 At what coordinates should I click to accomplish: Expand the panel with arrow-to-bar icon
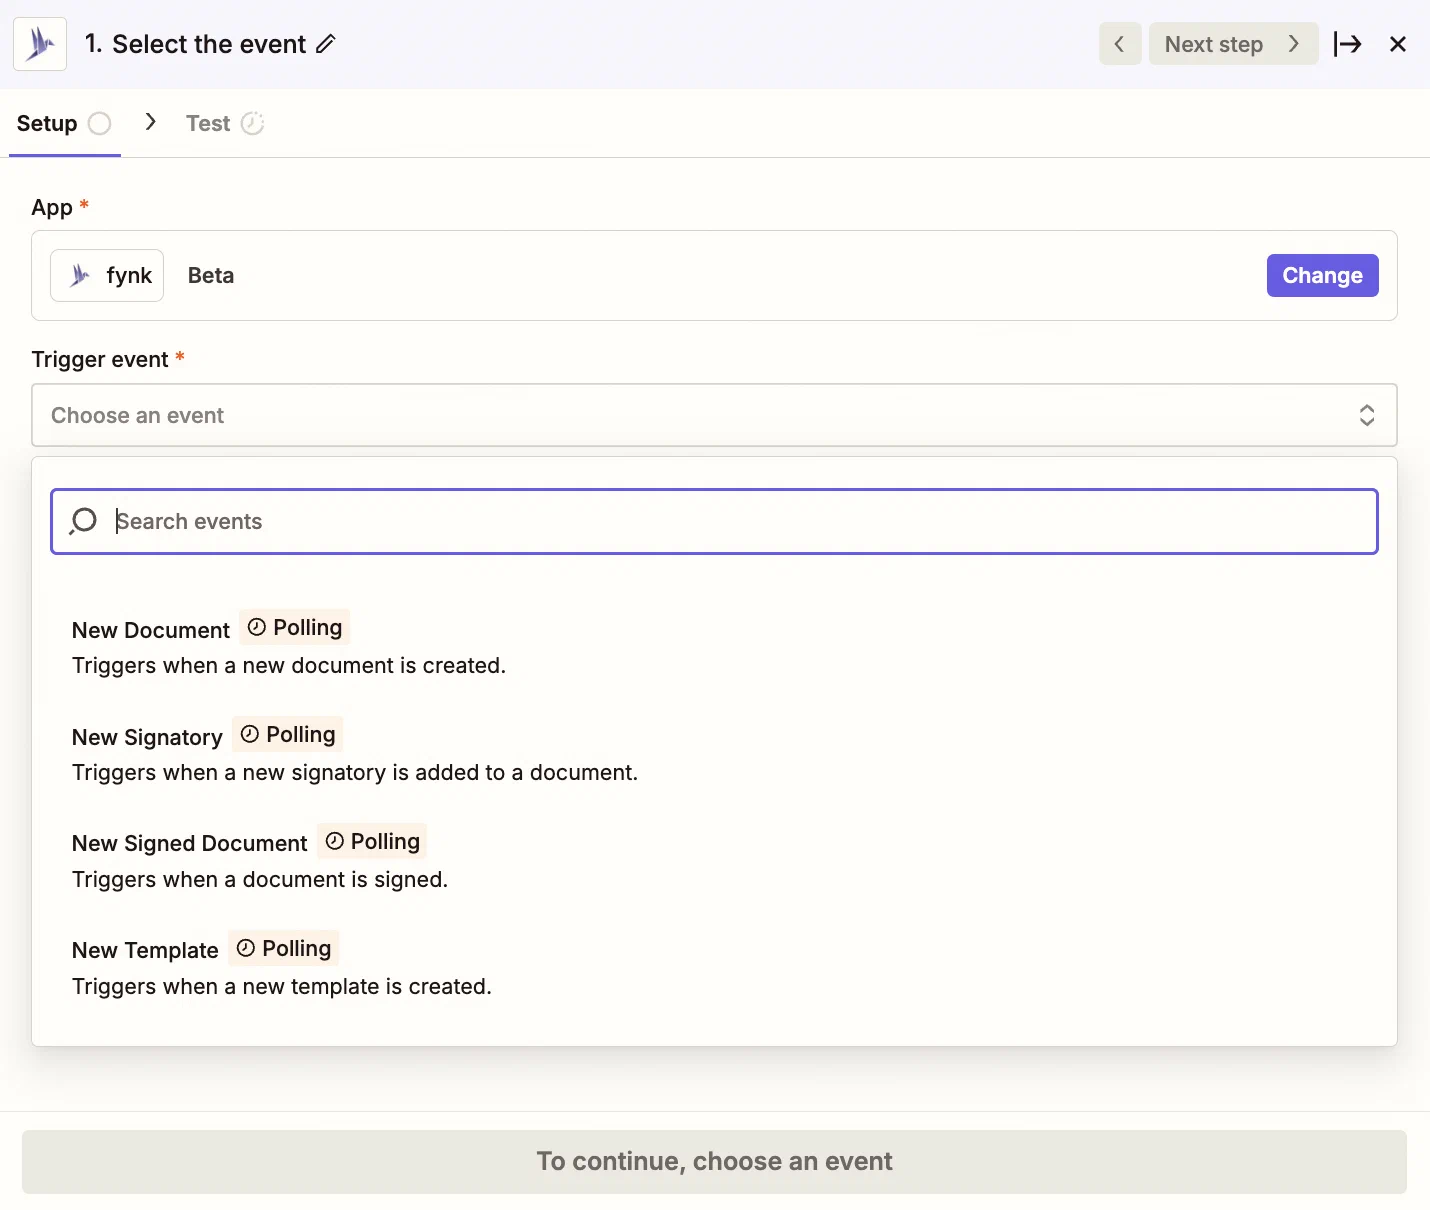[1347, 44]
